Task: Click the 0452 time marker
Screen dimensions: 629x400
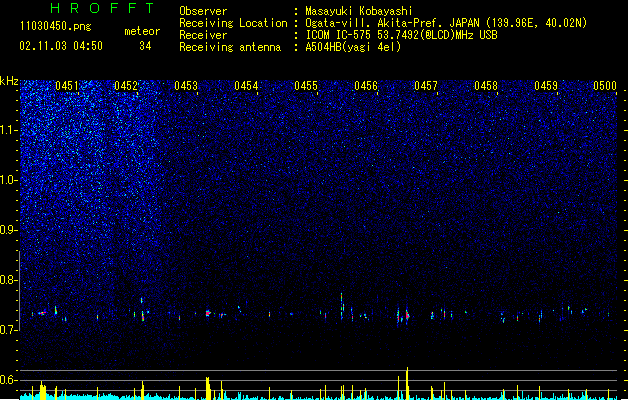Action: (x=126, y=86)
